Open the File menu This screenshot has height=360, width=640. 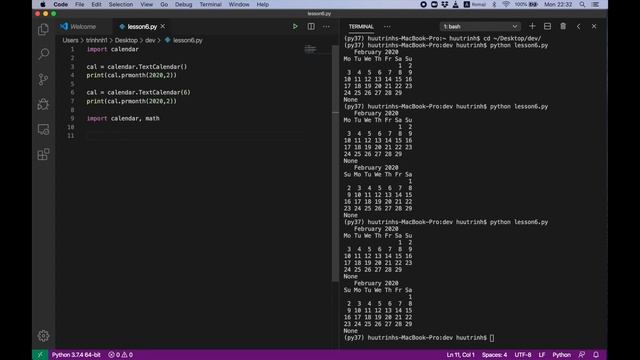pyautogui.click(x=80, y=4)
